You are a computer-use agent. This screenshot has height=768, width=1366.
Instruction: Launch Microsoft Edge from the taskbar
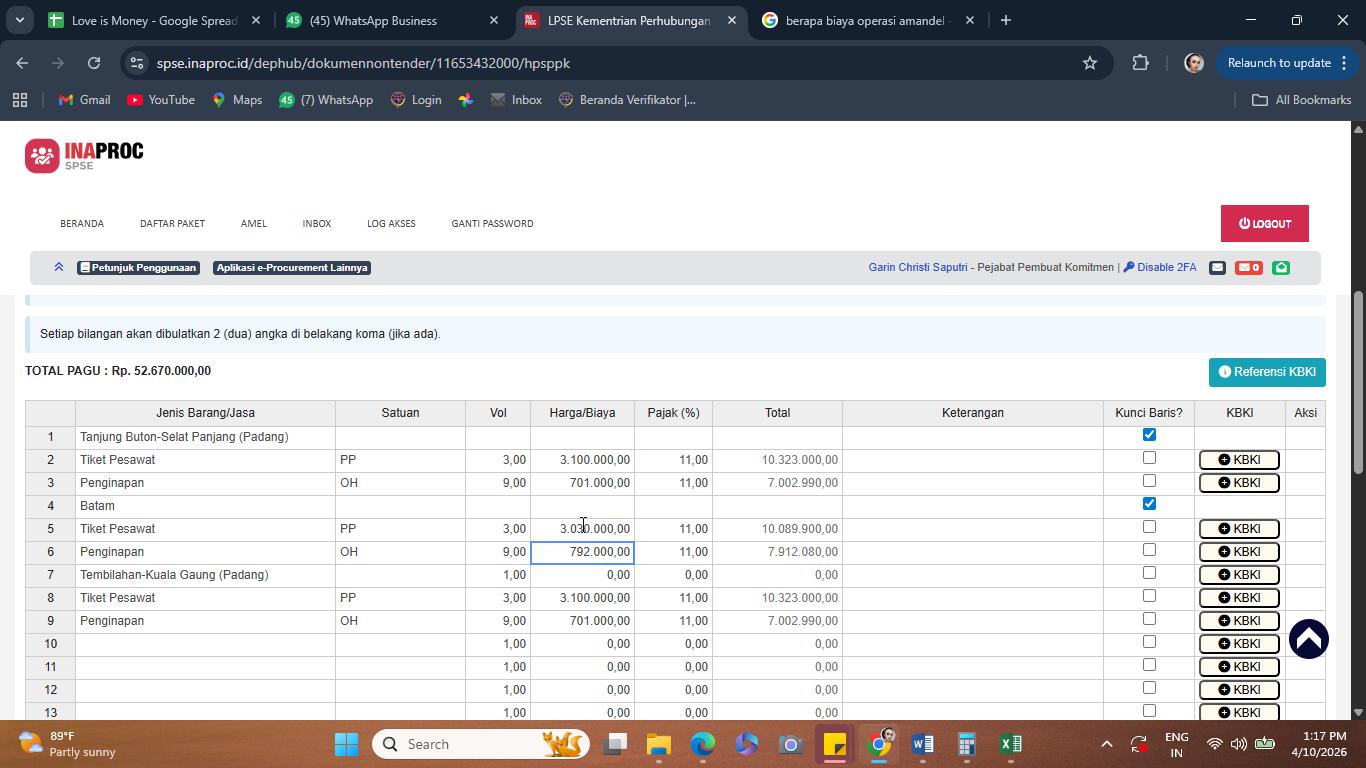(703, 744)
